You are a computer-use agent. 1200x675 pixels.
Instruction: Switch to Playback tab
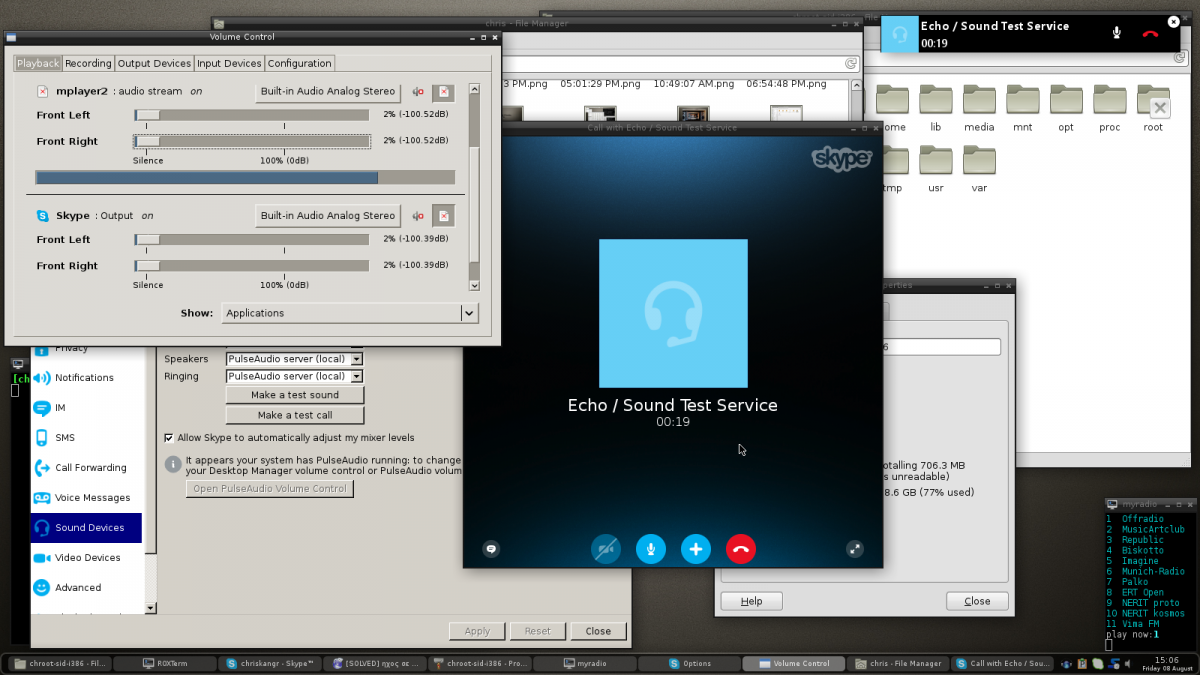[x=38, y=63]
